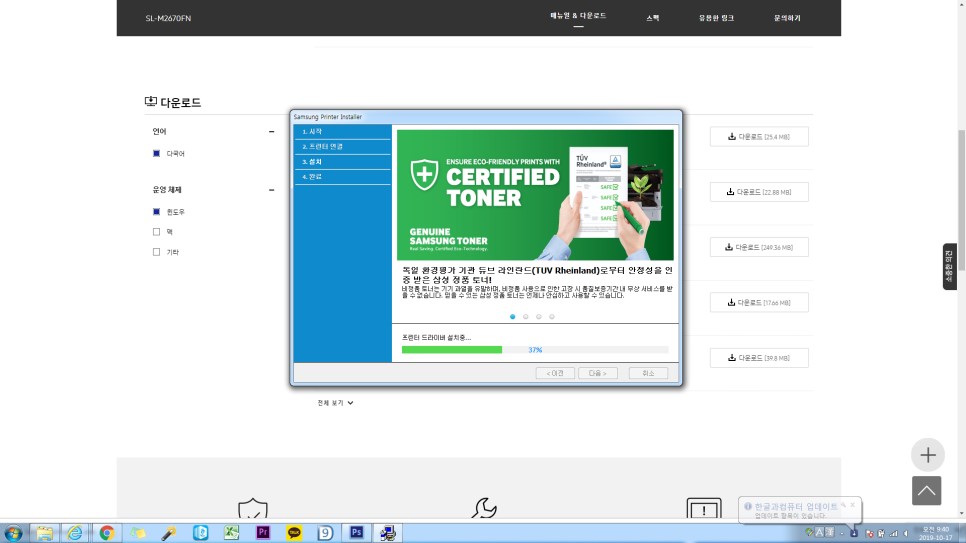The image size is (966, 543).
Task: Click the download icon for the 25.4 MB file
Action: tap(731, 136)
